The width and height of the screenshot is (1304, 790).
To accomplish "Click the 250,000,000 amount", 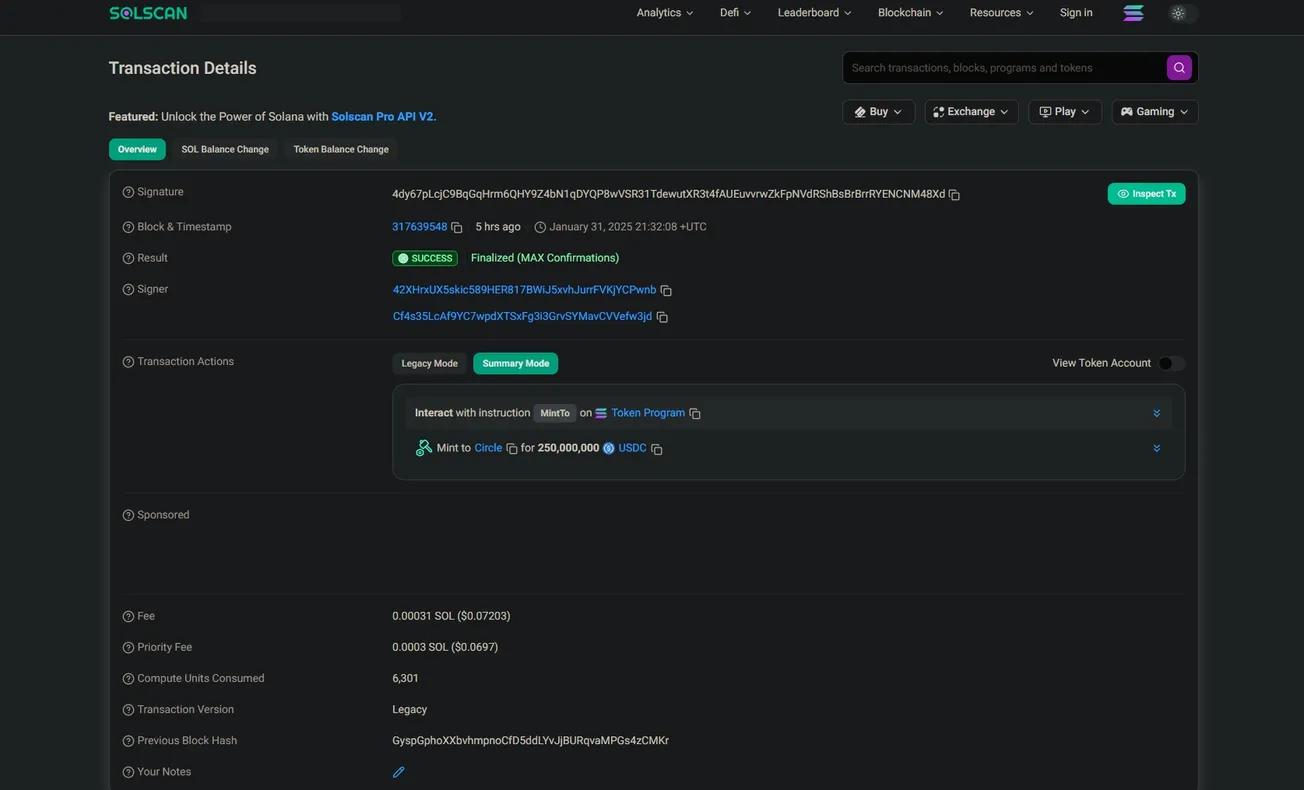I will (x=568, y=448).
